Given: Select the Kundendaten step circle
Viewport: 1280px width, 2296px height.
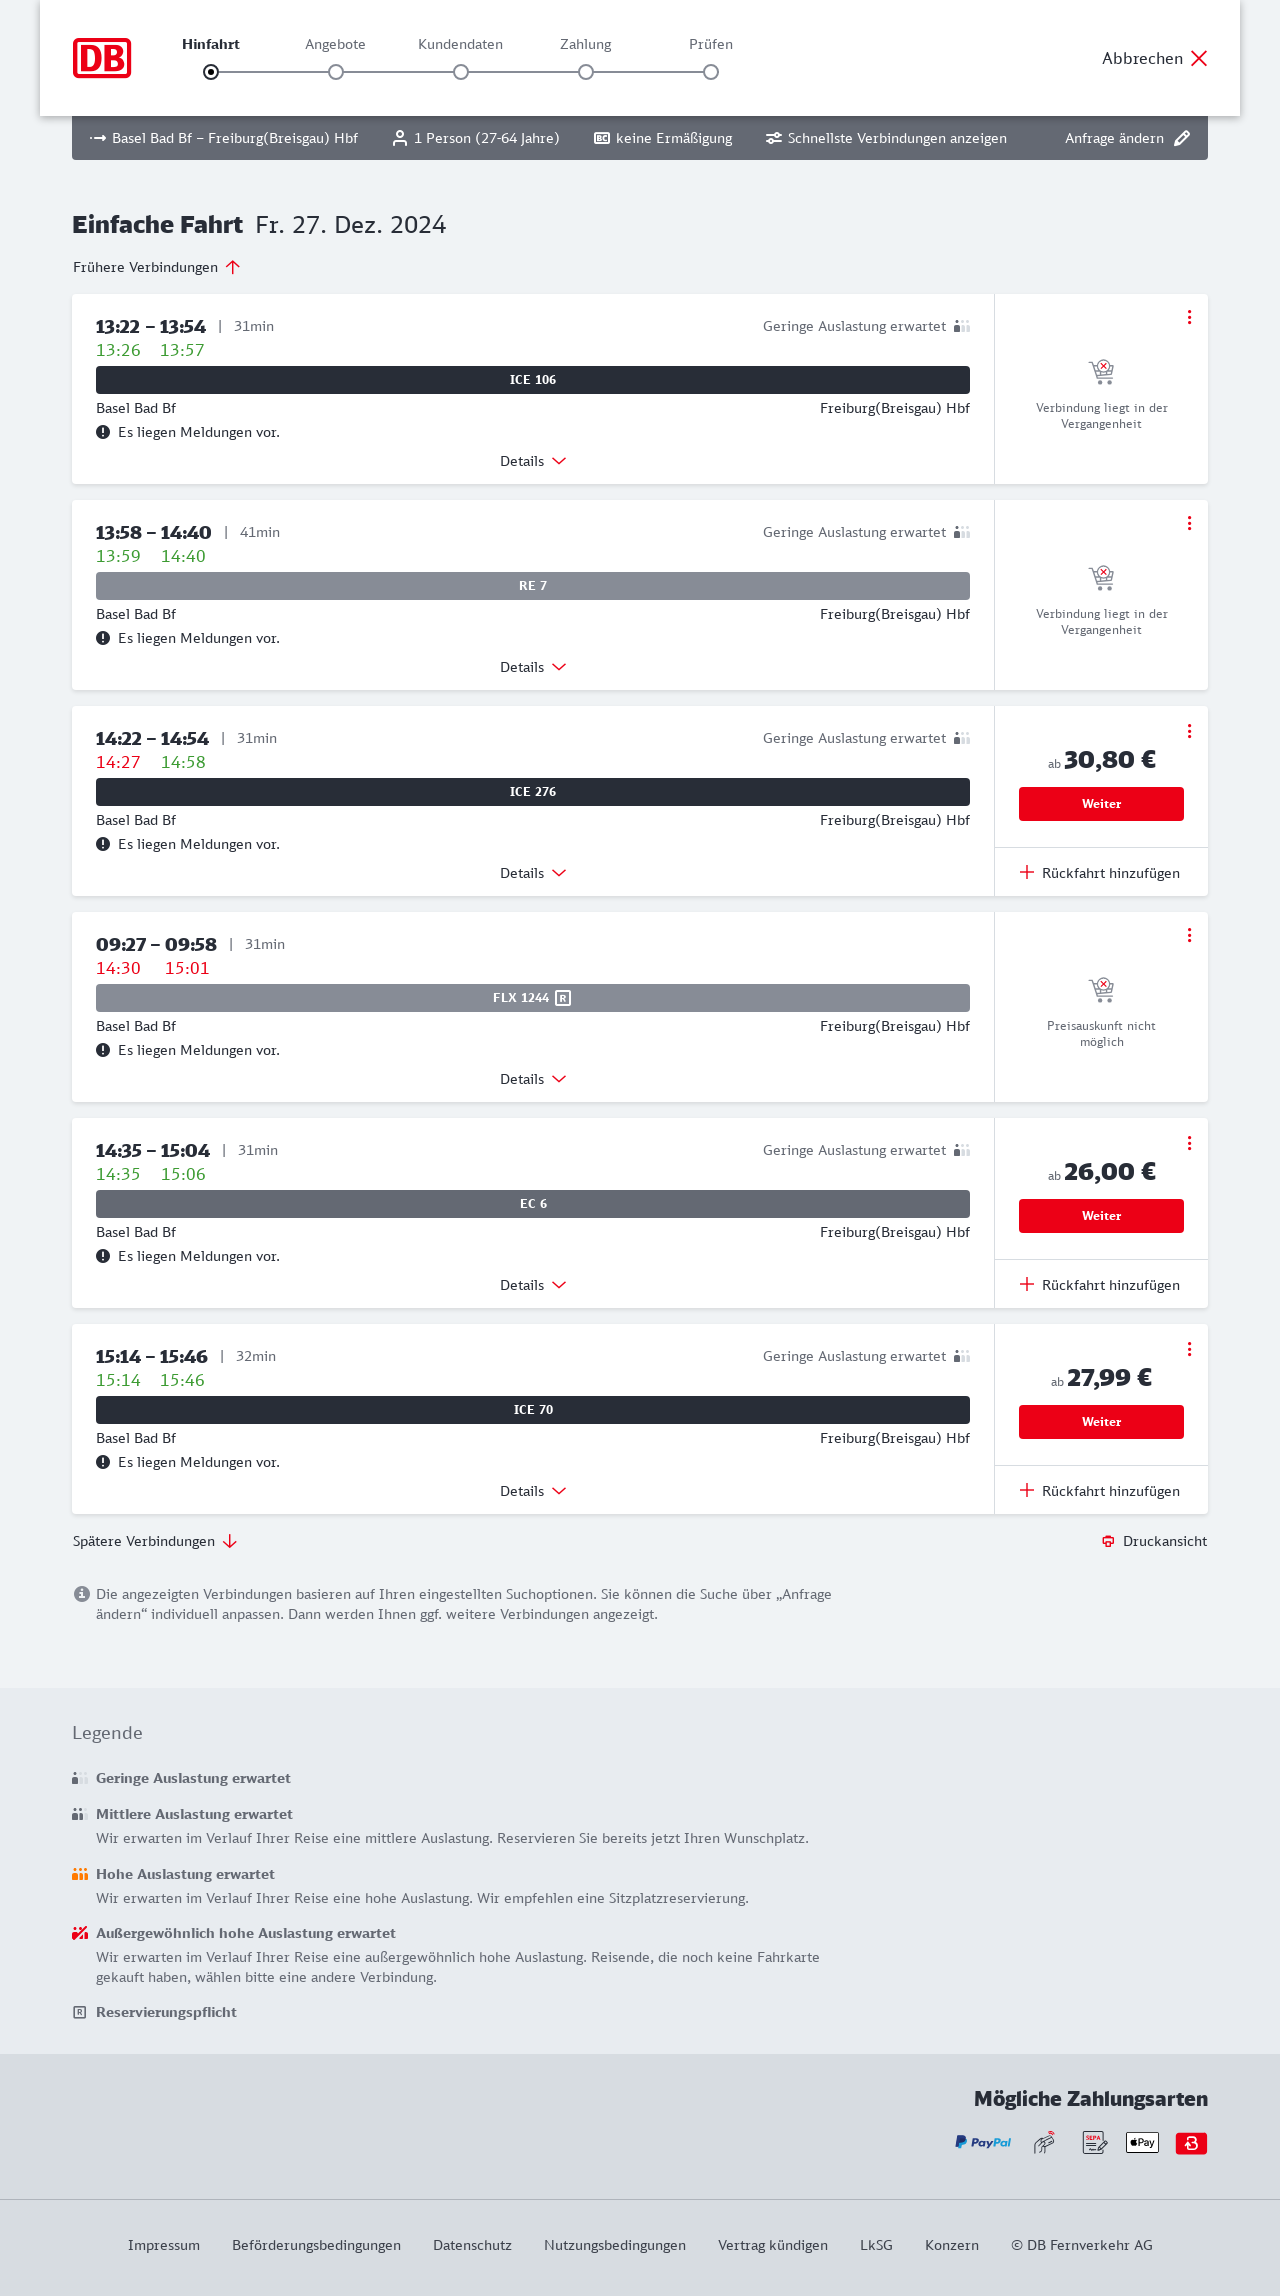Looking at the screenshot, I should click(x=461, y=72).
